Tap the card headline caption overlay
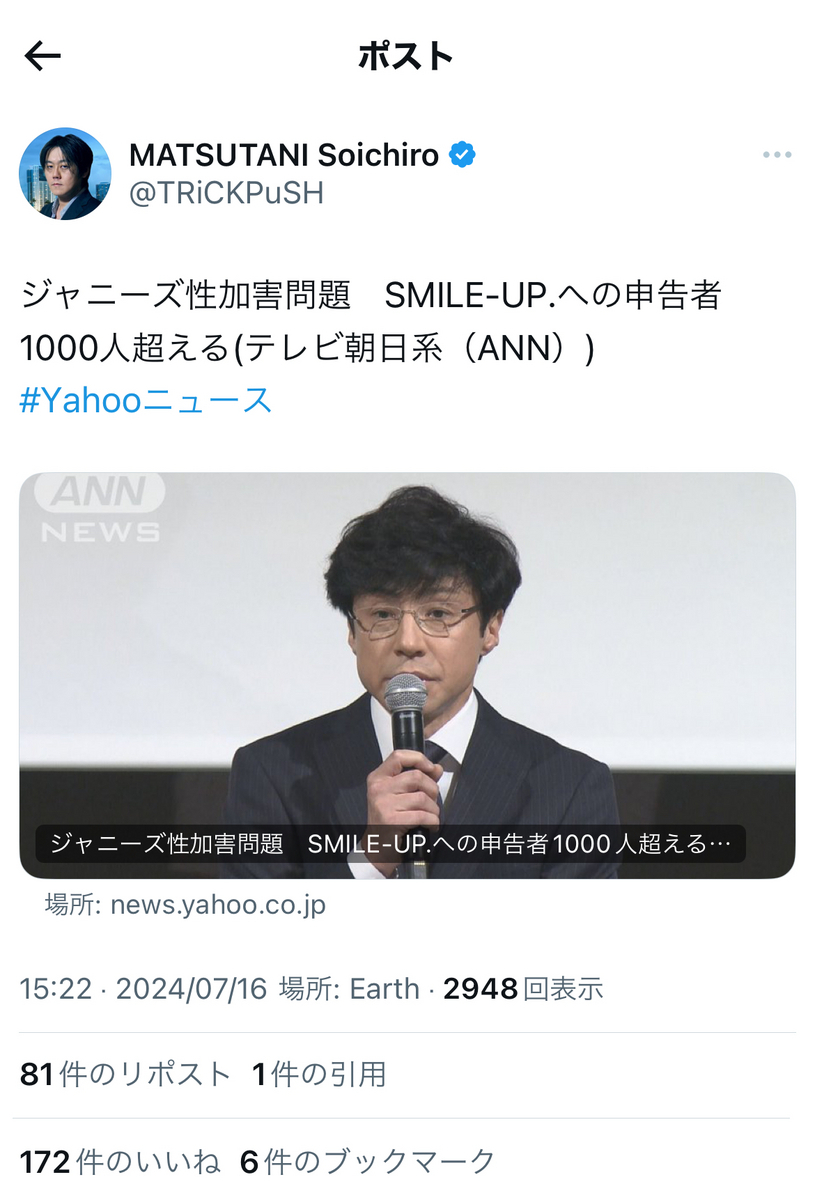The height and width of the screenshot is (1200, 815). pyautogui.click(x=391, y=843)
